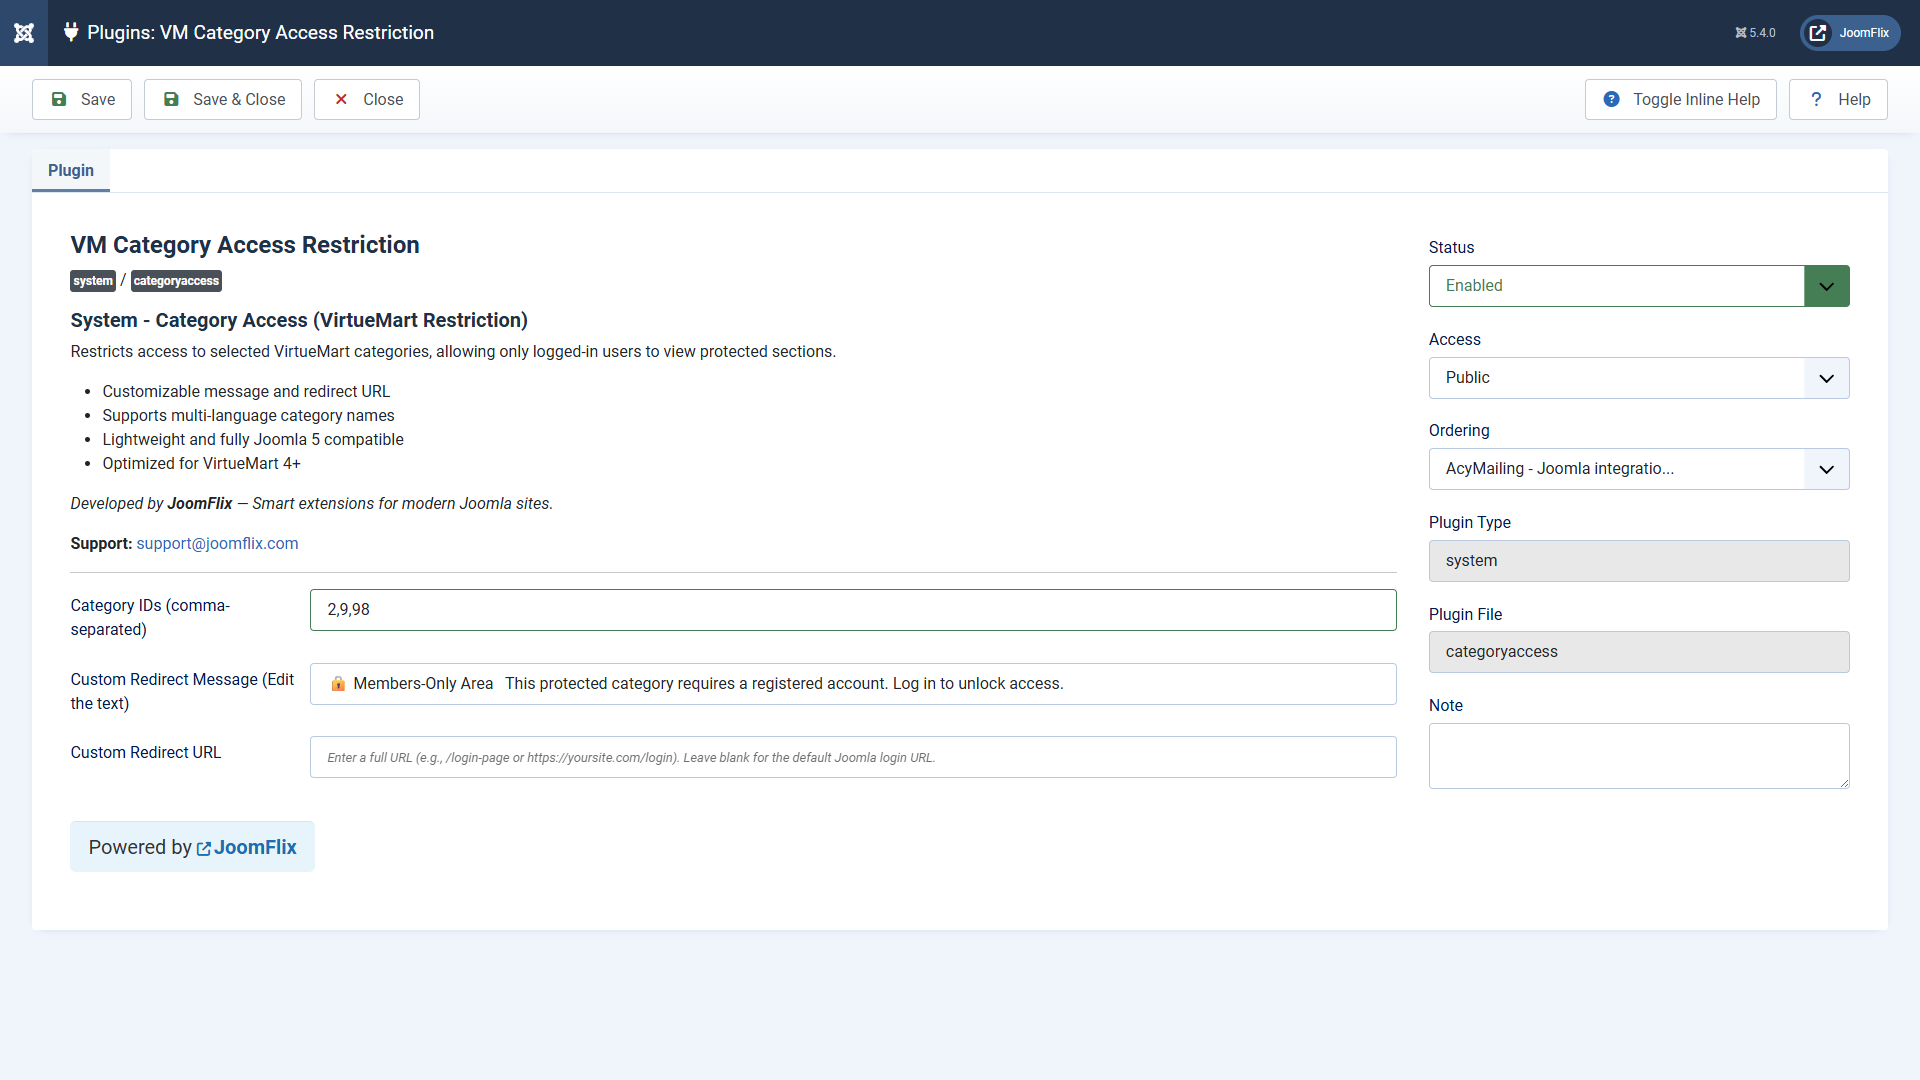
Task: Click inside the Note text area
Action: (1638, 756)
